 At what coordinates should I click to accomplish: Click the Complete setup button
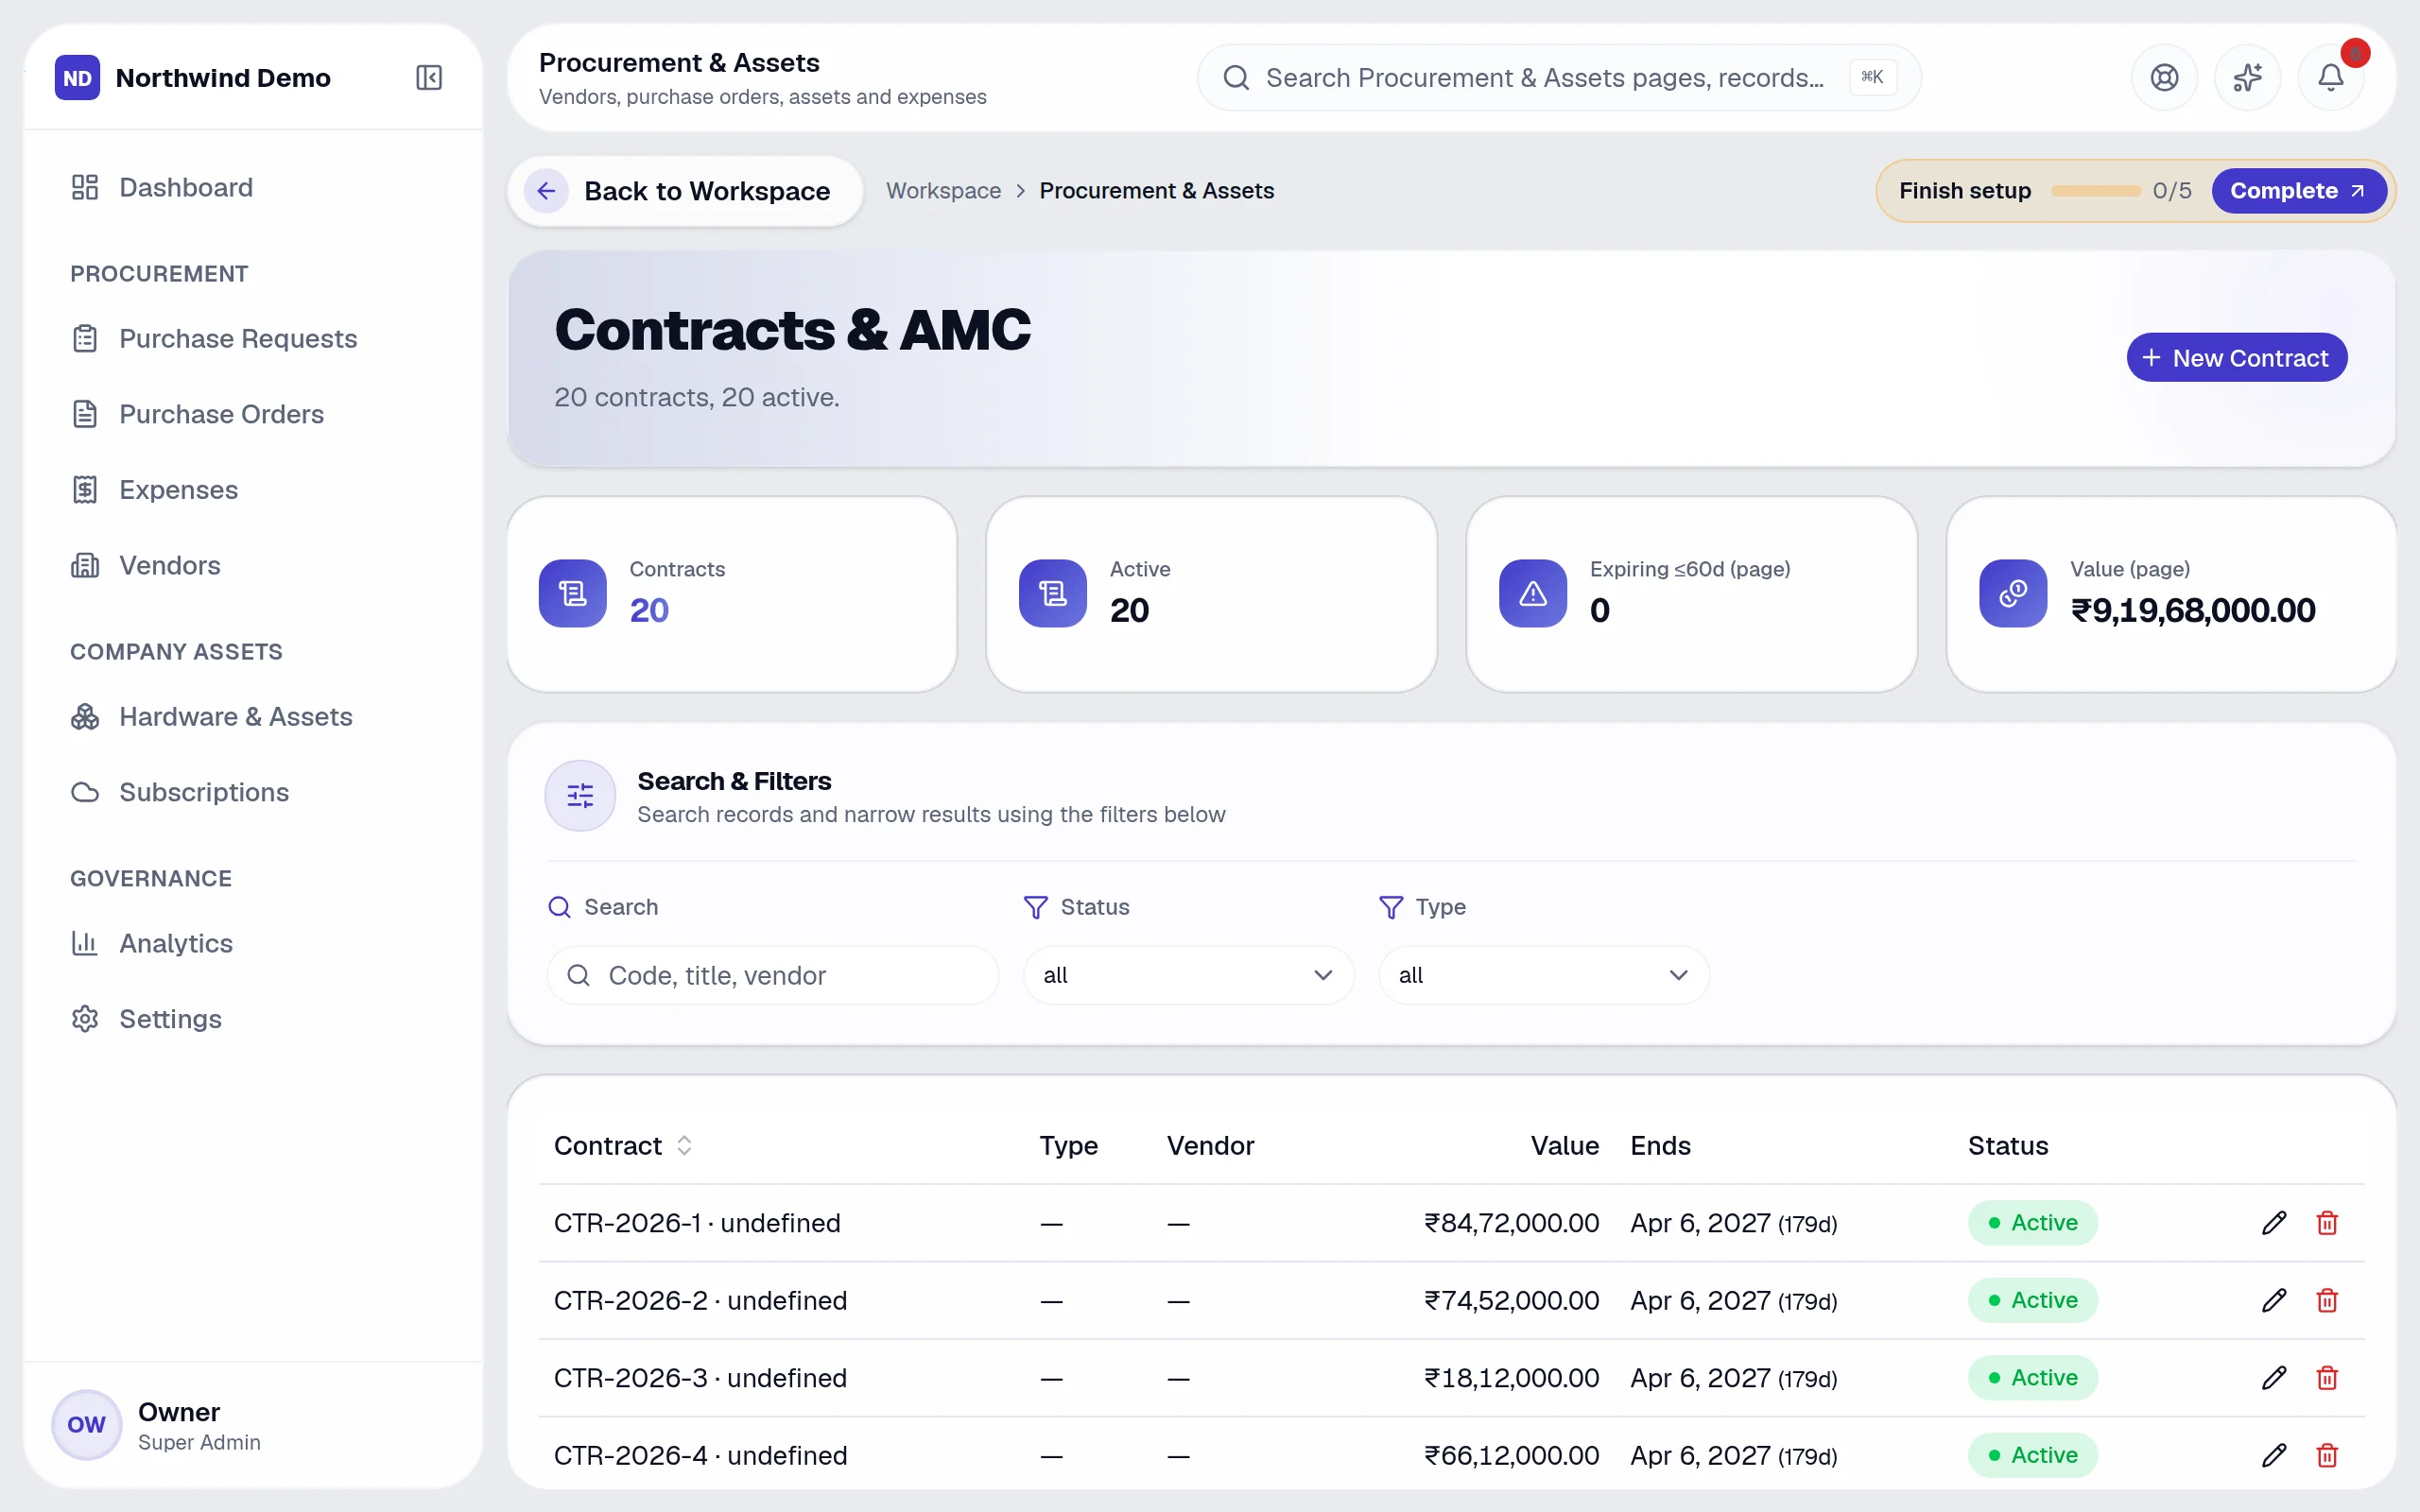2298,191
